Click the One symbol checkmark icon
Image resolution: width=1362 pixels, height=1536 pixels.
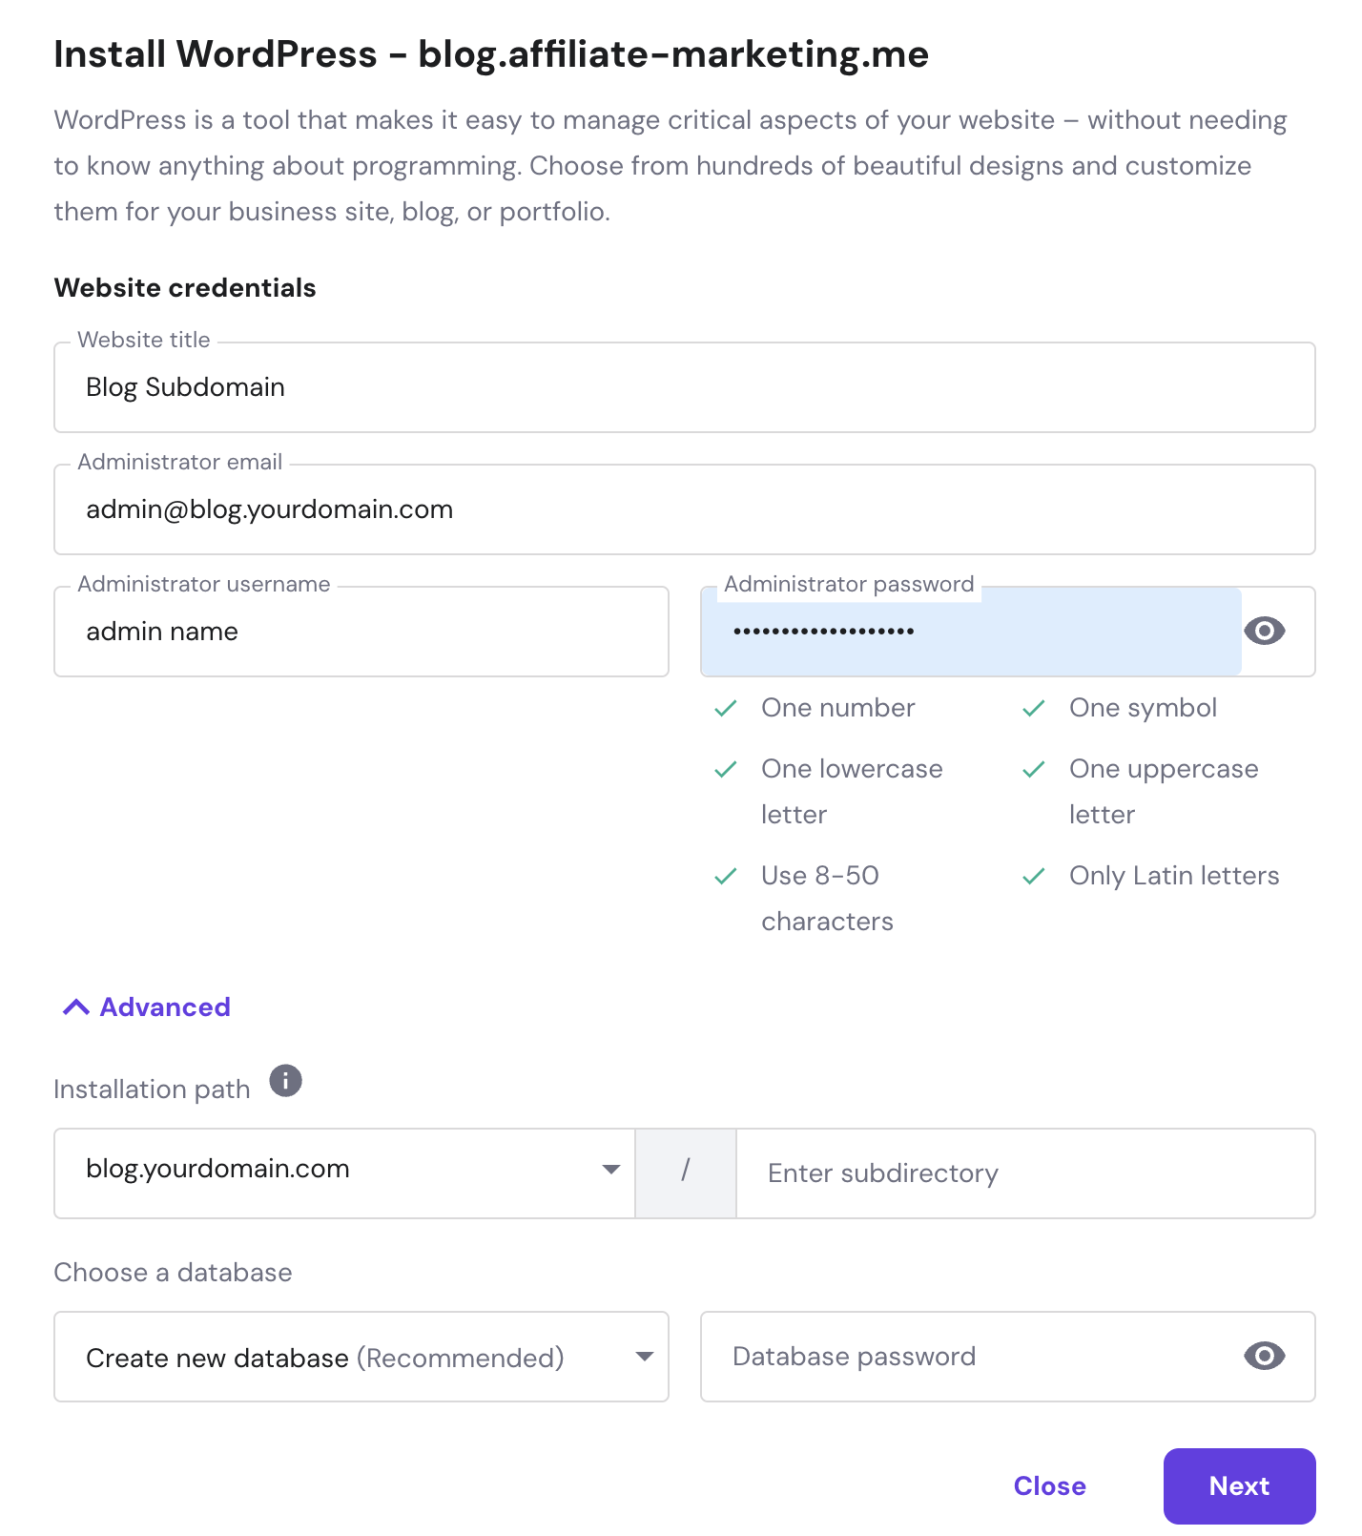1034,708
